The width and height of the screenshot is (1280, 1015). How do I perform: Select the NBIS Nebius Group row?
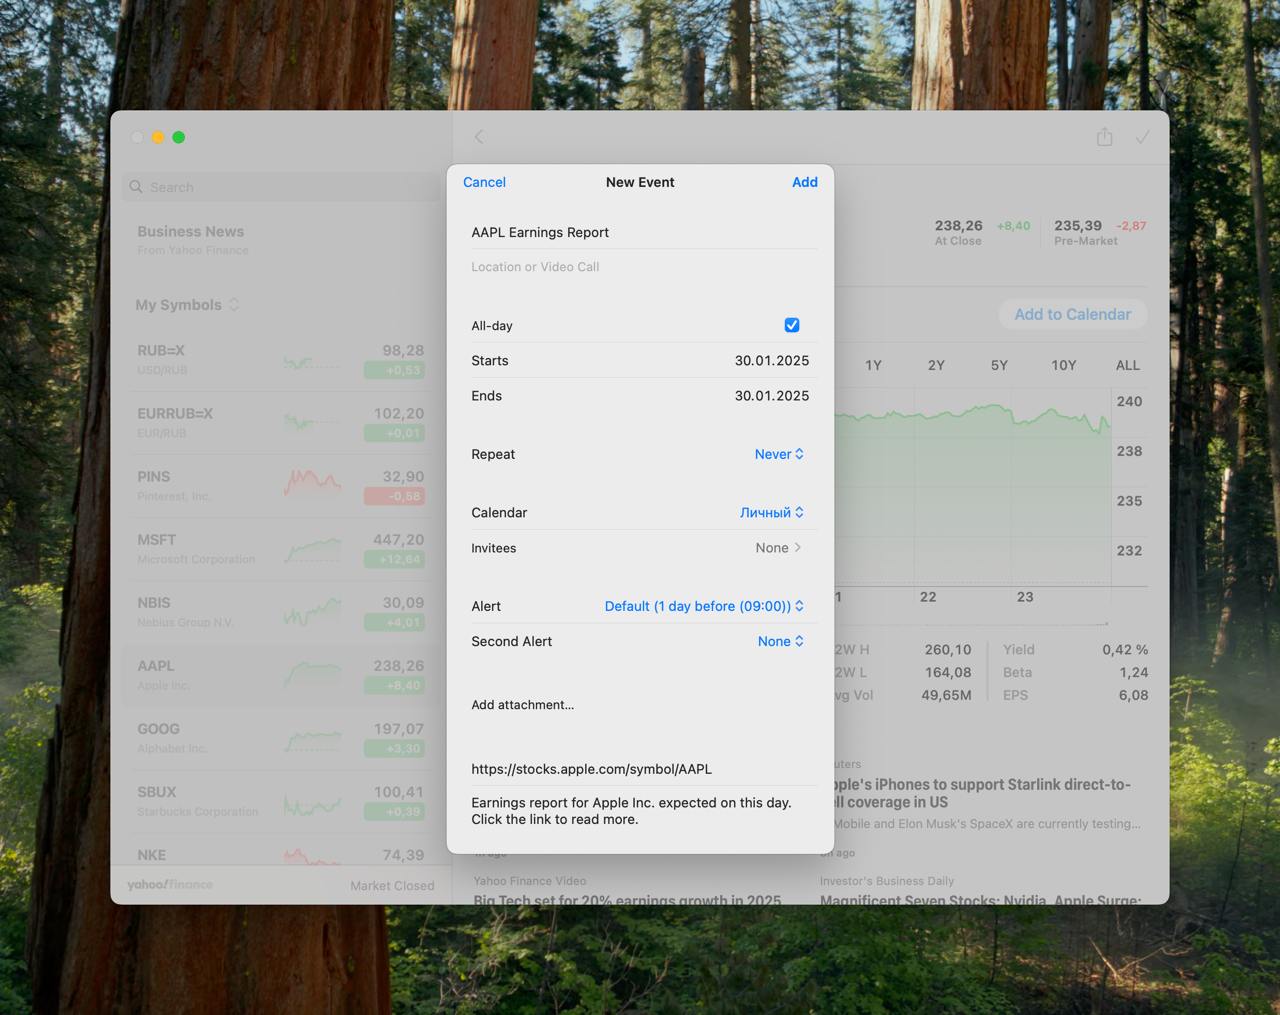(280, 612)
